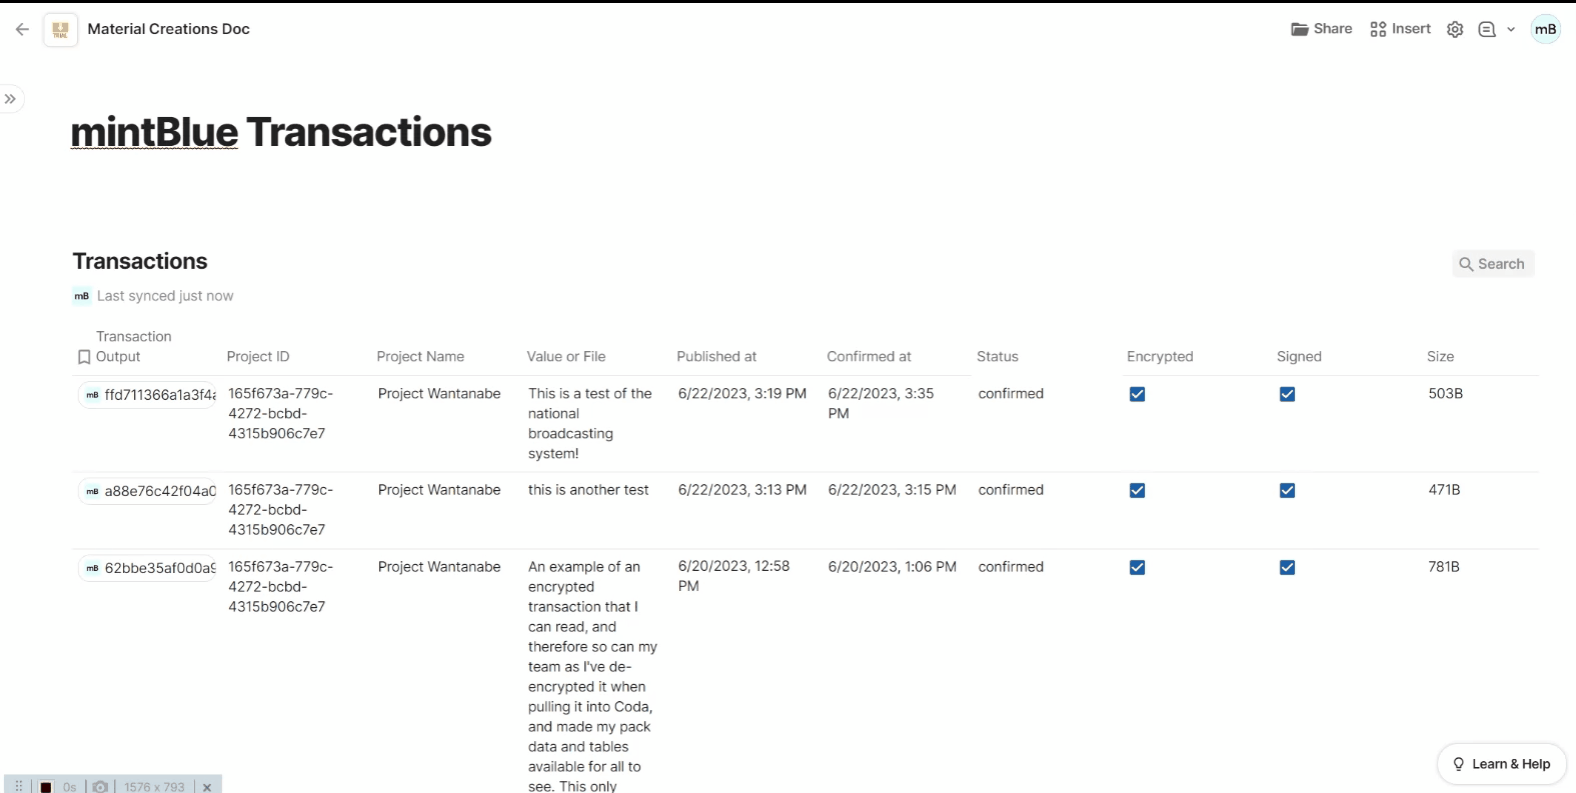Viewport: 1576px width, 793px height.
Task: Click the mB icon on 62bbe35af0d0a9 row
Action: pyautogui.click(x=92, y=568)
